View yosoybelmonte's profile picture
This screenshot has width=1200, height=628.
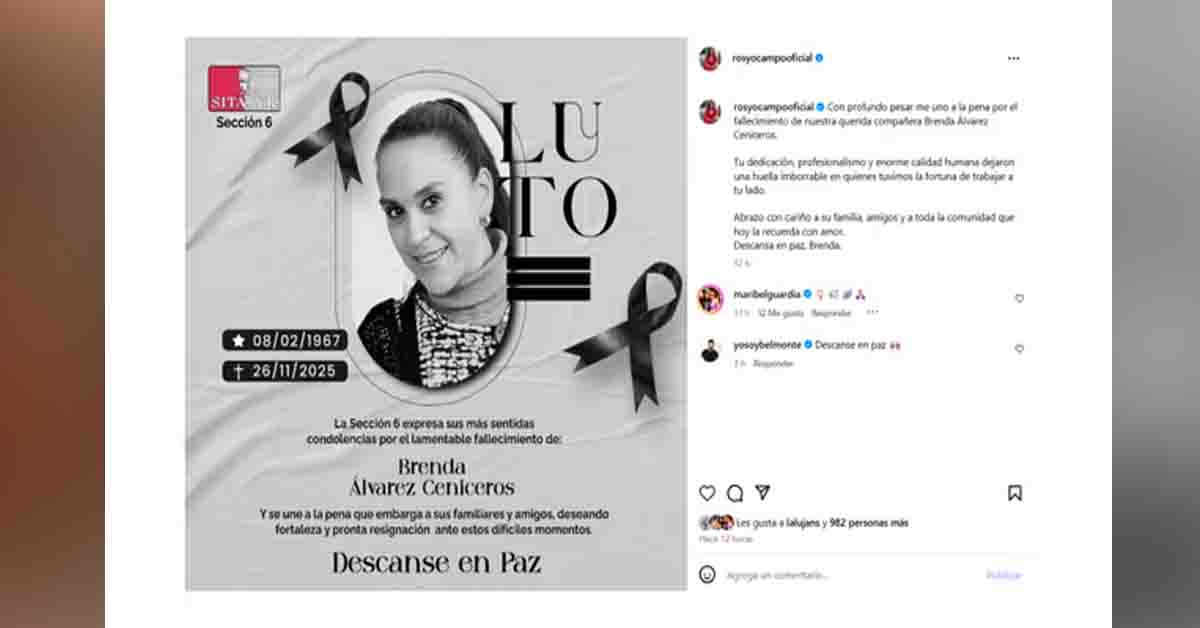pyautogui.click(x=710, y=350)
